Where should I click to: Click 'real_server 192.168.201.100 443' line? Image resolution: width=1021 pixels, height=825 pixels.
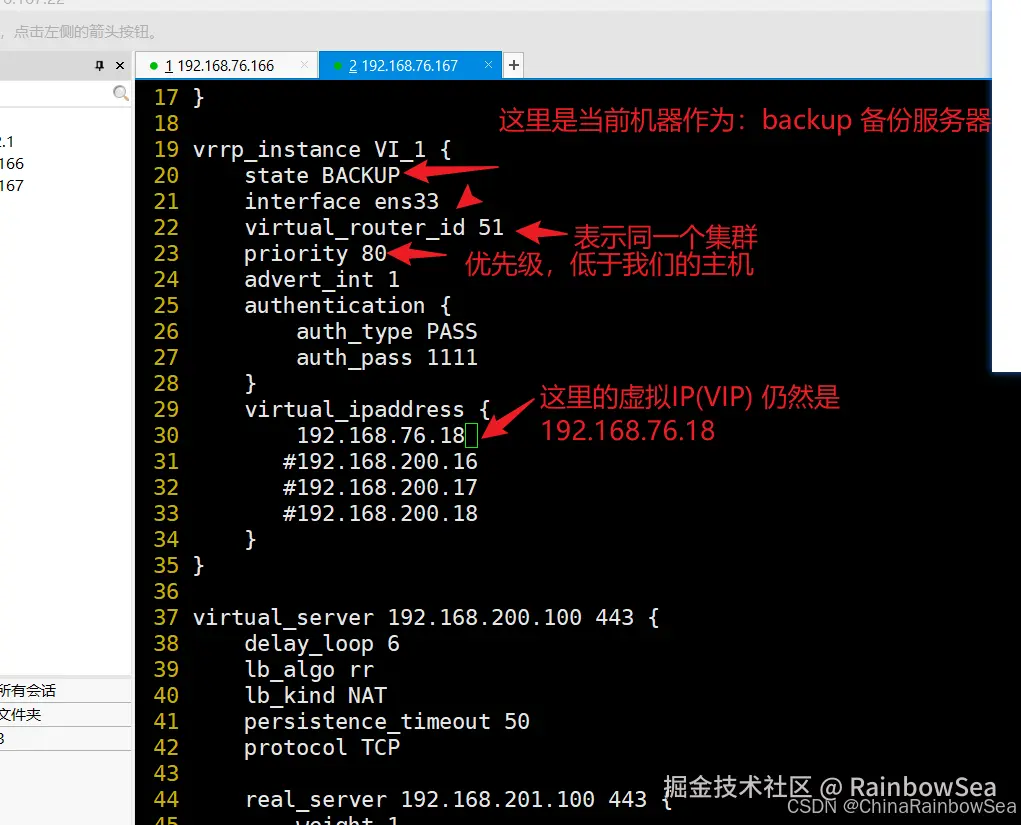click(445, 800)
